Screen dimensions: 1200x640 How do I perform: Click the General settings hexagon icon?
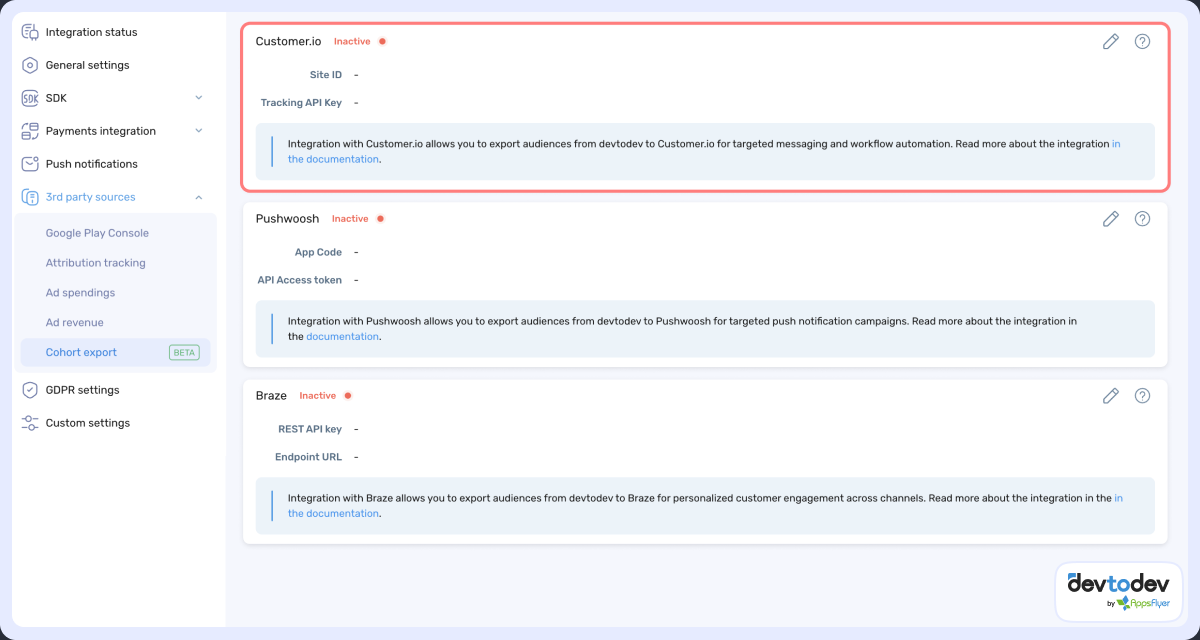pyautogui.click(x=30, y=65)
